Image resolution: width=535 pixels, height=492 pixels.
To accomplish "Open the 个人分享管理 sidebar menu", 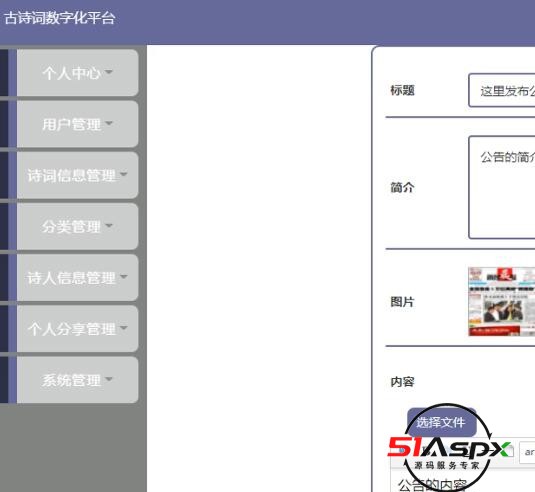I will [x=77, y=329].
